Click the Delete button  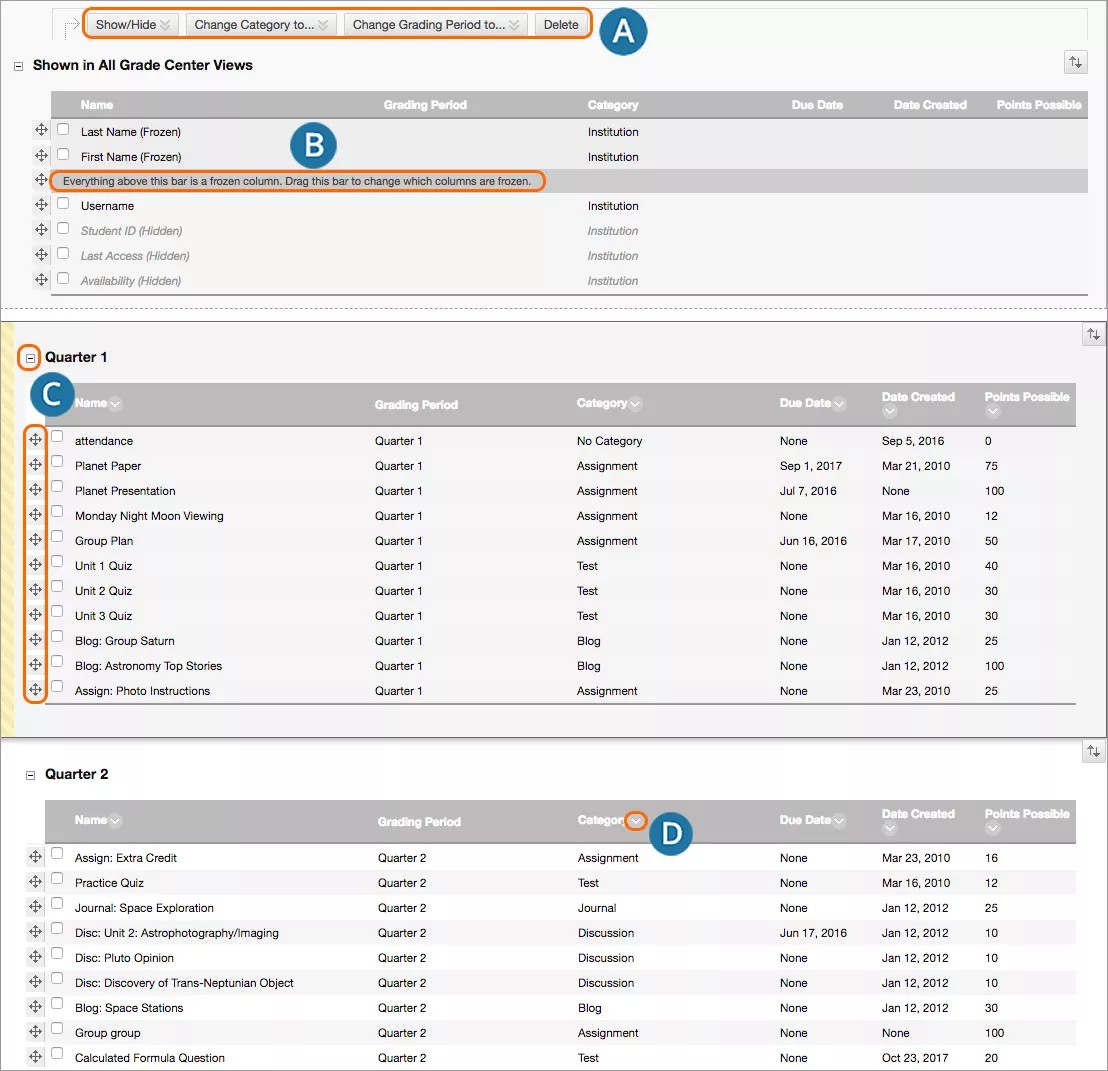pos(561,24)
